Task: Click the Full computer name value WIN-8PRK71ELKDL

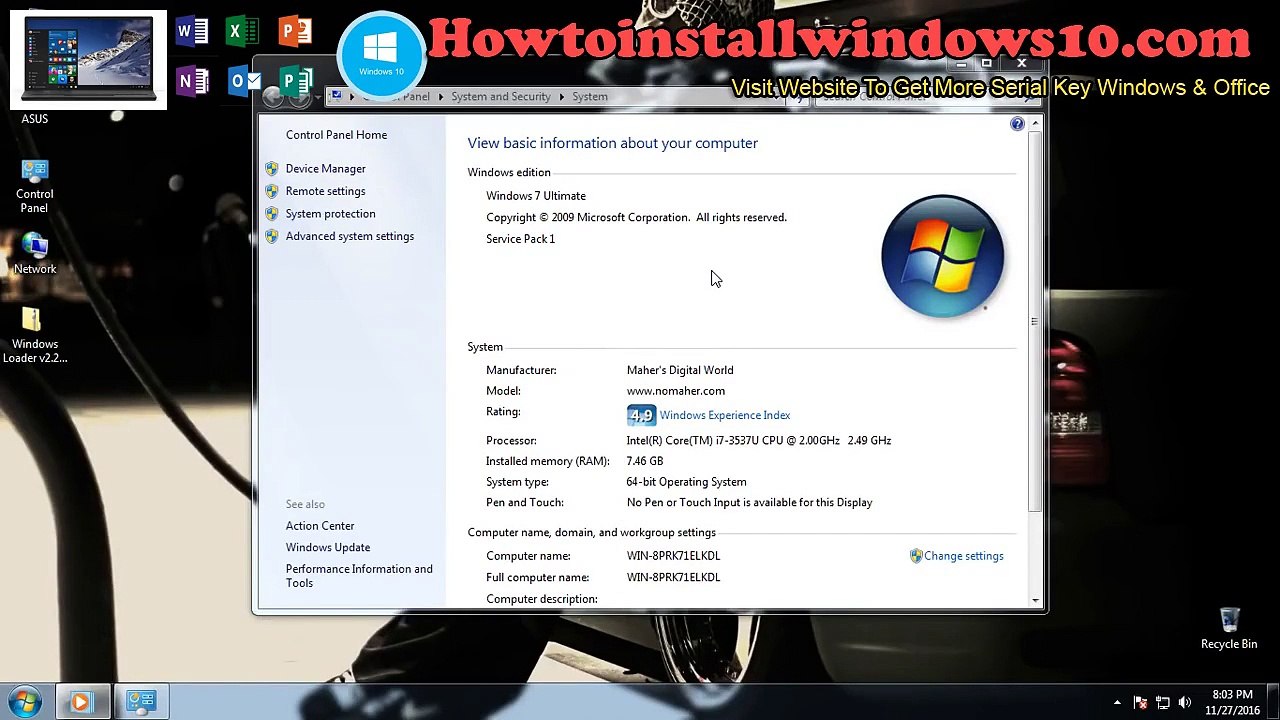Action: 673,578
